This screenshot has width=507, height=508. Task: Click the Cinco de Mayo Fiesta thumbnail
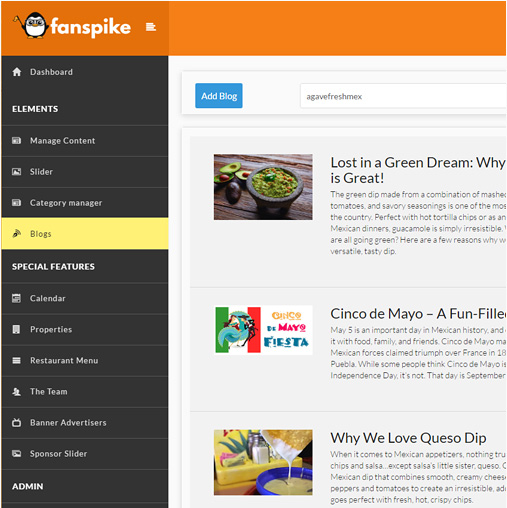[x=264, y=330]
